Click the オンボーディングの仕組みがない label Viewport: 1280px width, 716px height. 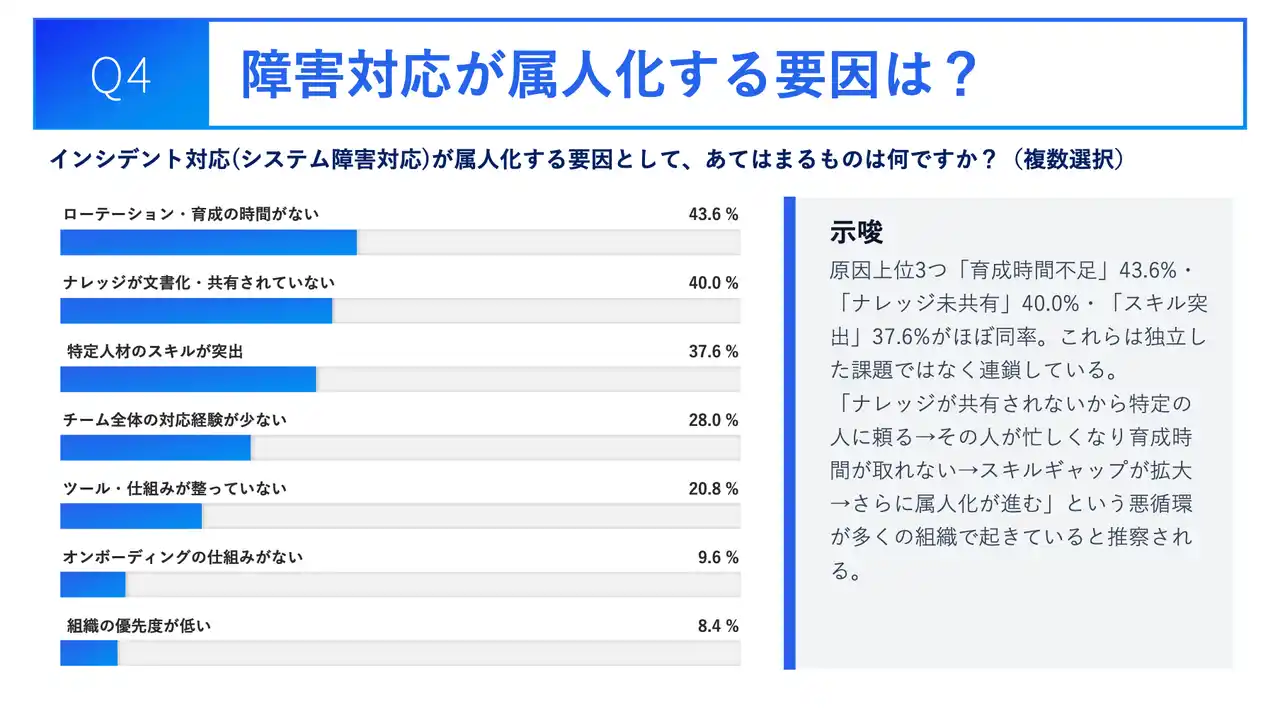[183, 557]
